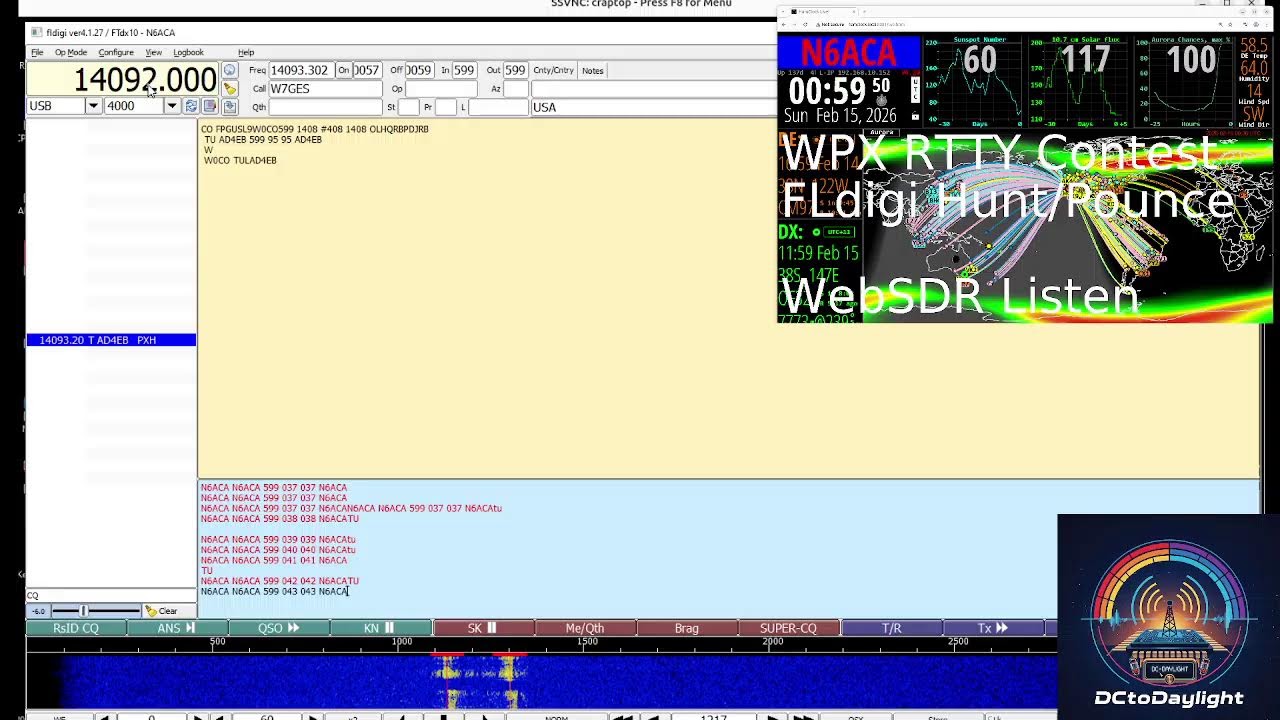
Task: Expand the 4000 bandwidth dropdown
Action: click(172, 106)
